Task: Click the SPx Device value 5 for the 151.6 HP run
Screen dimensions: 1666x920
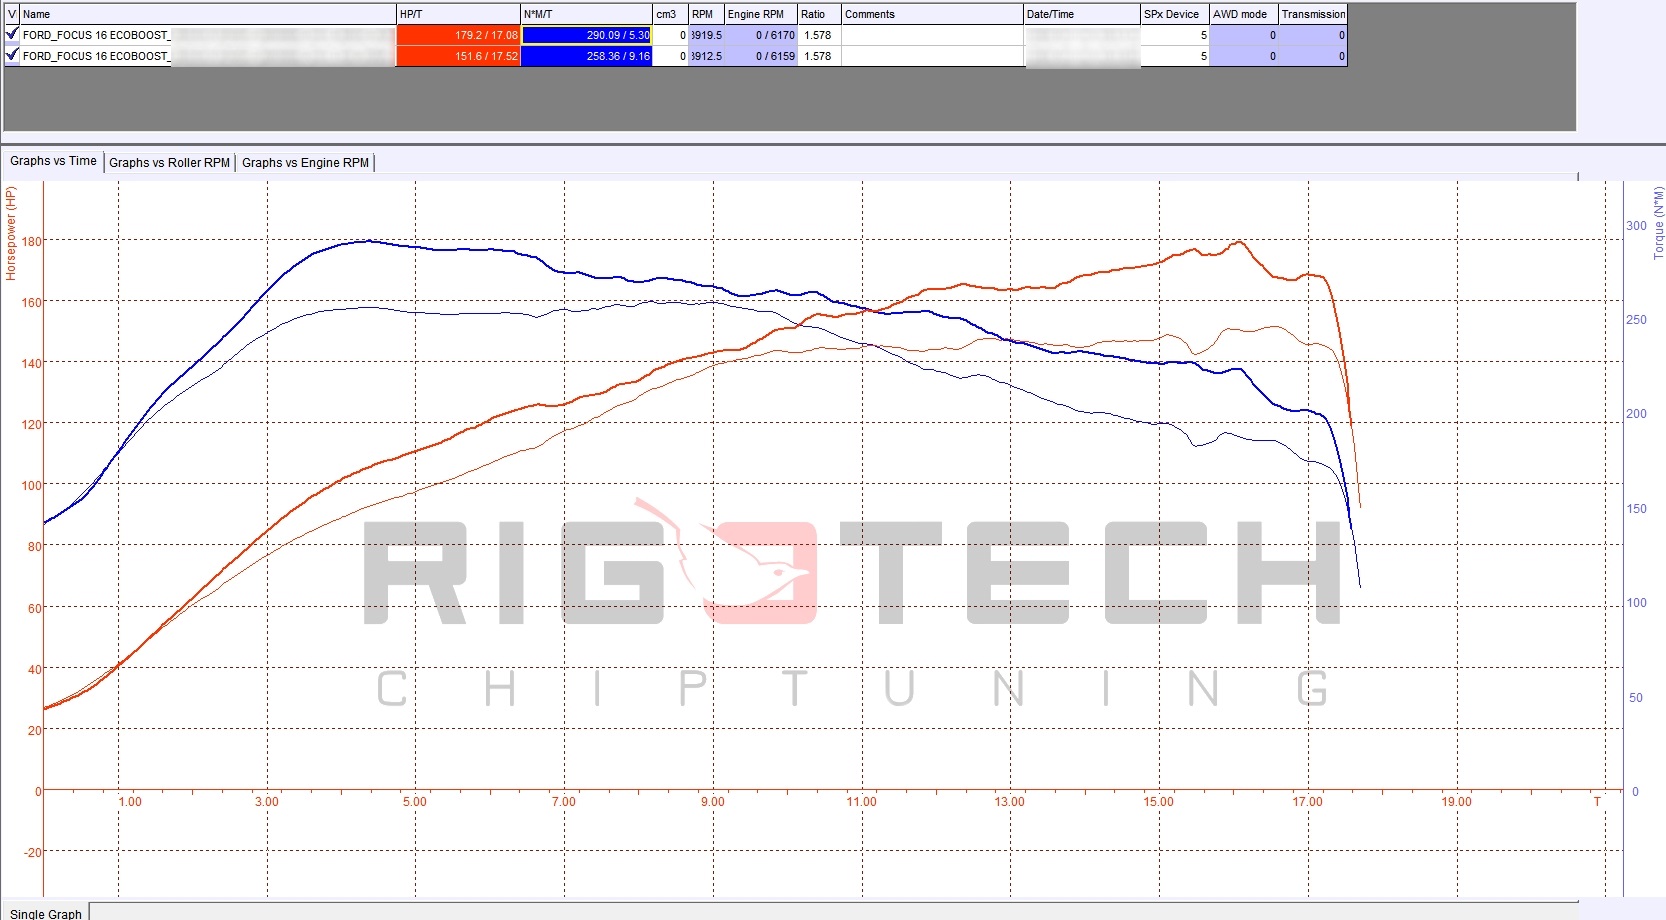Action: (1175, 56)
